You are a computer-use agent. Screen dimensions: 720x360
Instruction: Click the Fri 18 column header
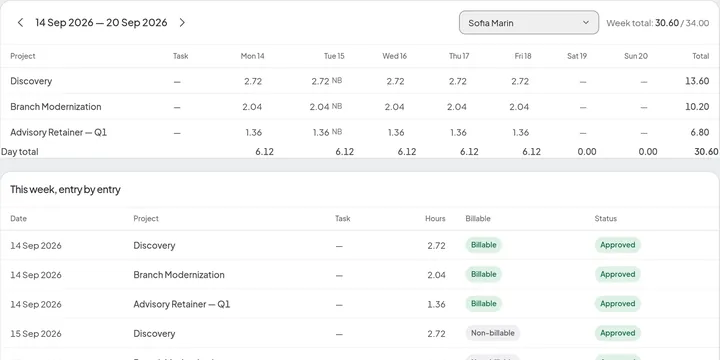pos(523,56)
